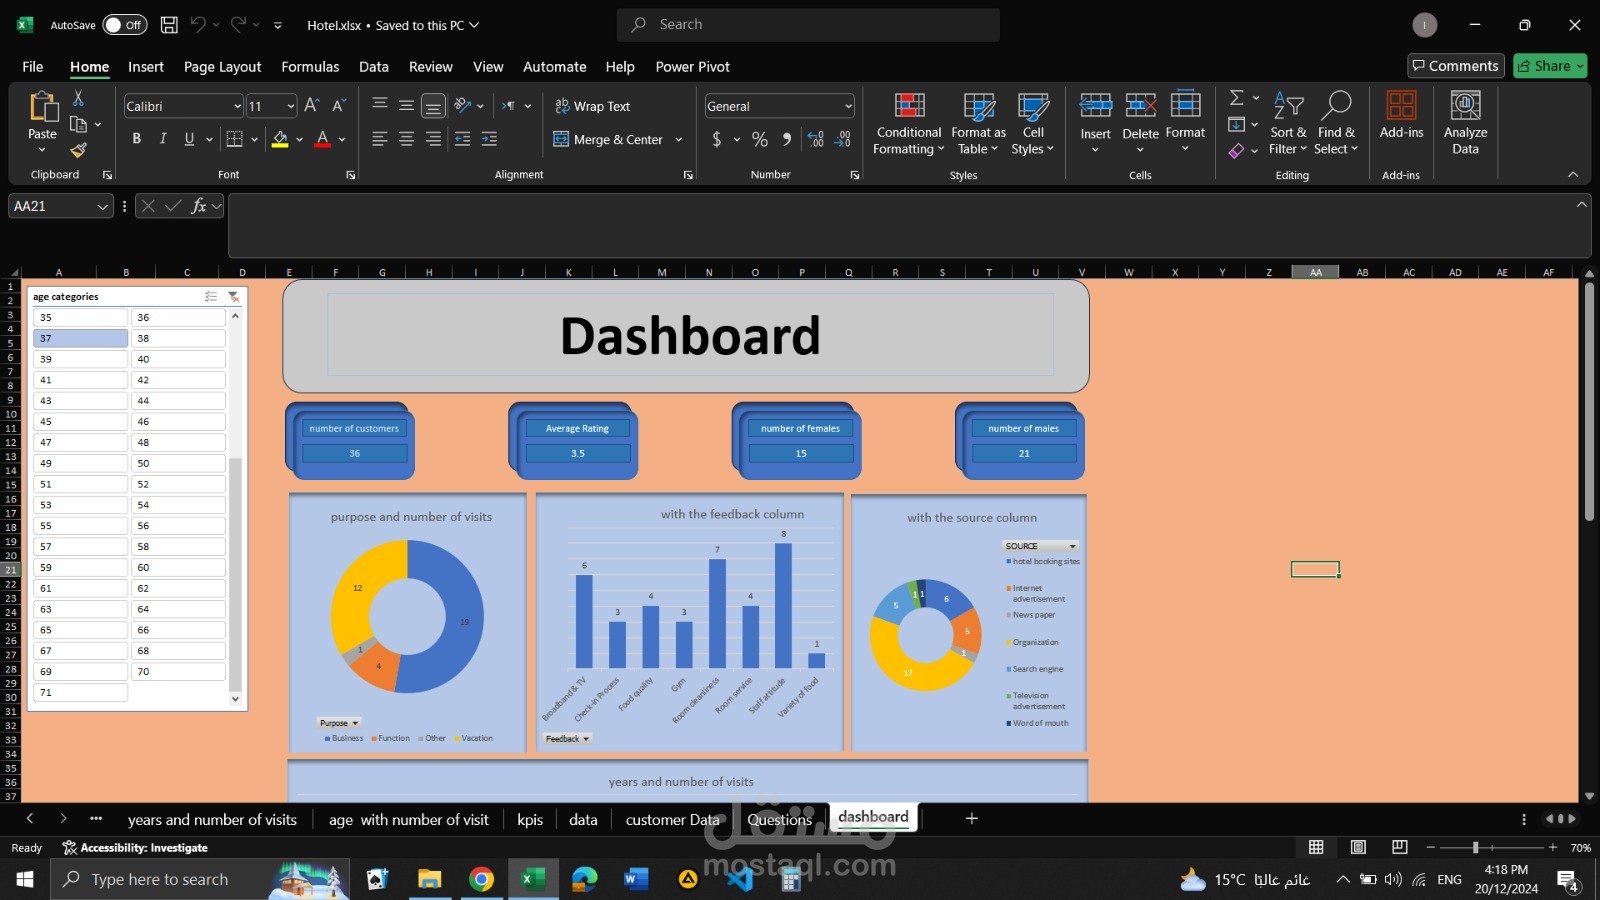Click Accessibility: Investigate in status bar

coord(135,847)
